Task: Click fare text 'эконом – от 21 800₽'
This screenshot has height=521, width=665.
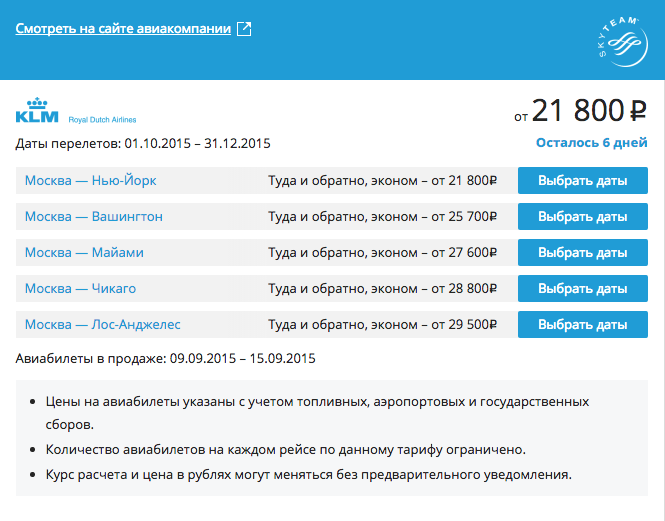Action: (433, 180)
